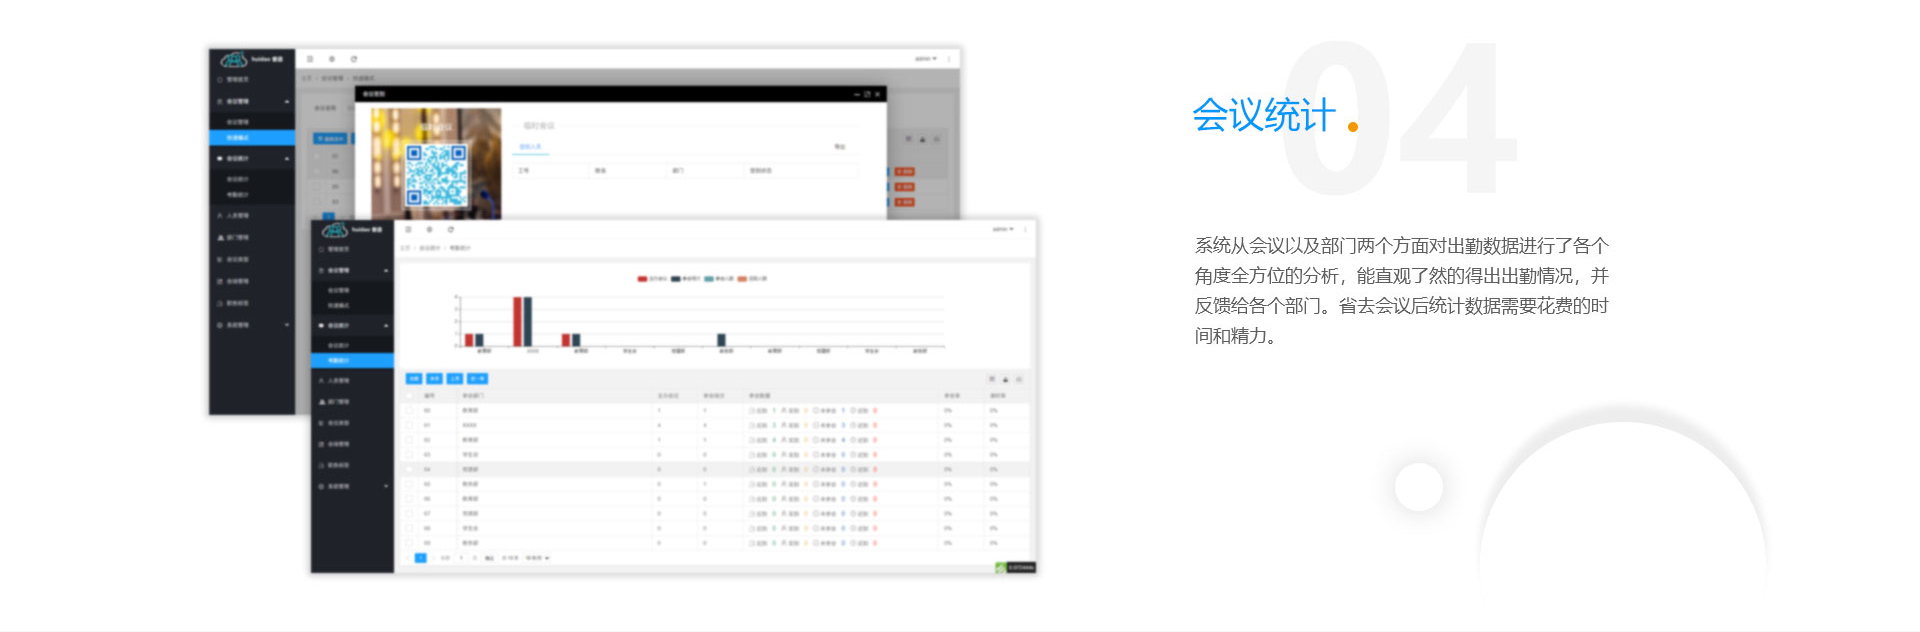Select the highlighted blue item in front sidebar

[352, 360]
